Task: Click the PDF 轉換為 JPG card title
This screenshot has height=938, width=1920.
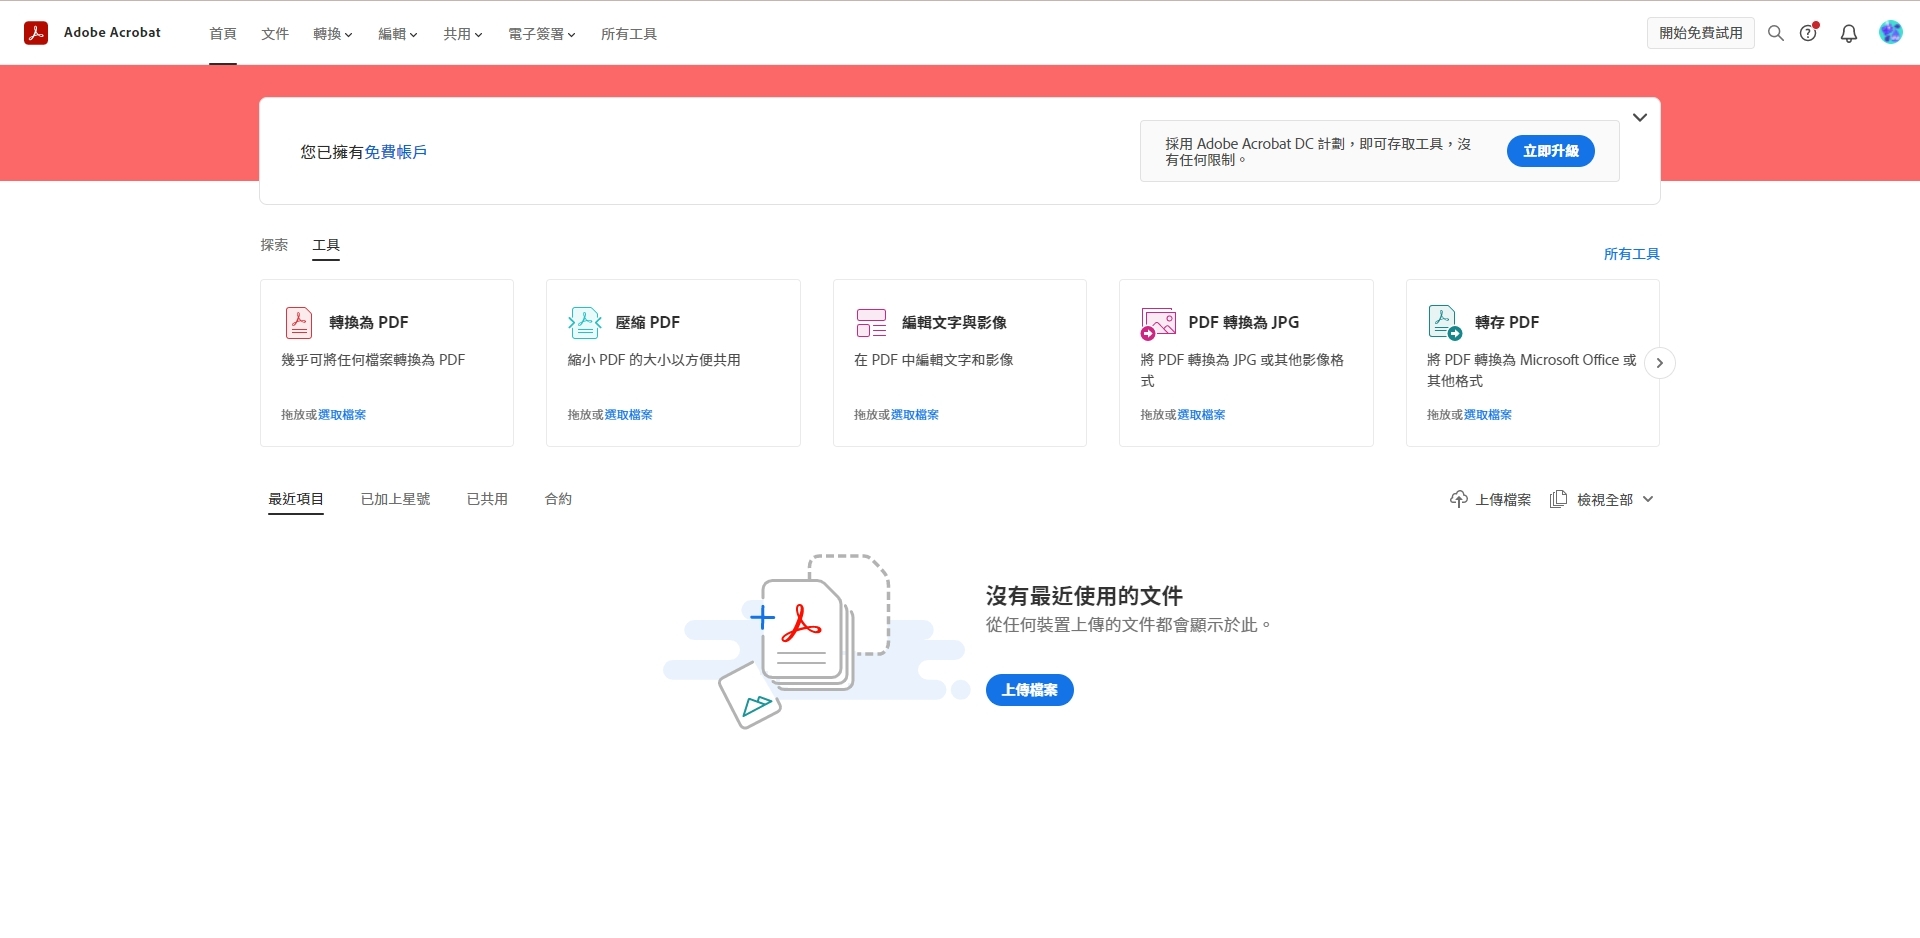Action: click(1243, 322)
